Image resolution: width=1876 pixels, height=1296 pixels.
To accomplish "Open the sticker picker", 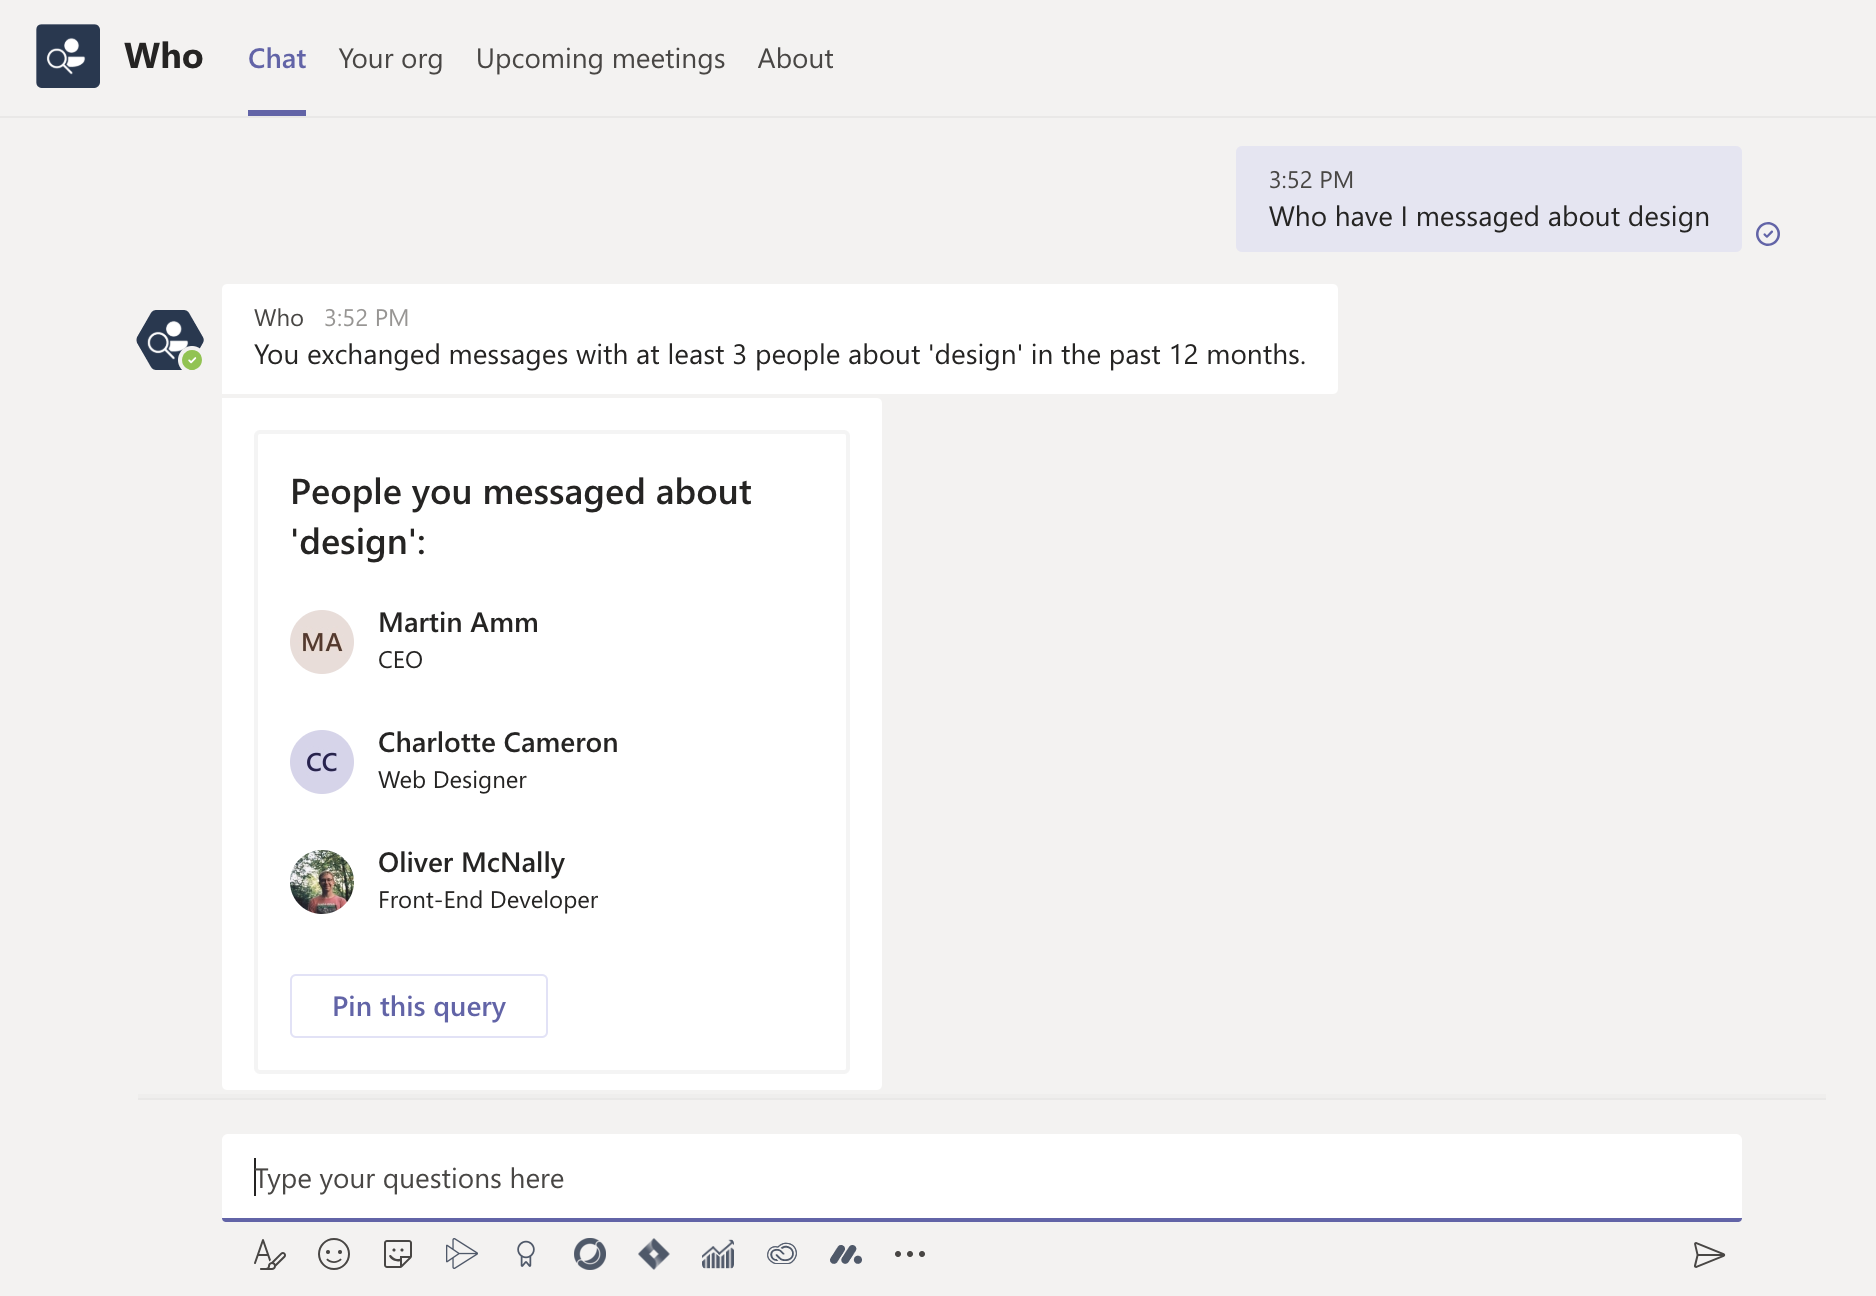I will (x=398, y=1254).
